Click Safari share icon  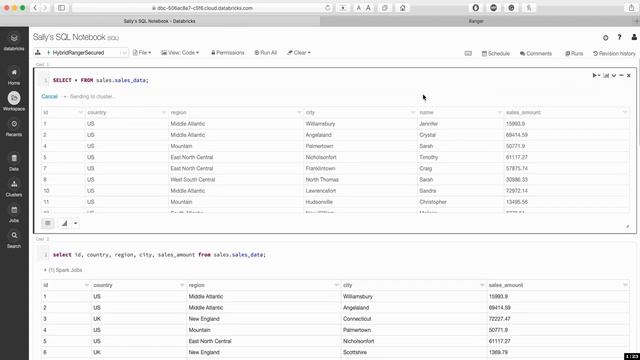[631, 8]
